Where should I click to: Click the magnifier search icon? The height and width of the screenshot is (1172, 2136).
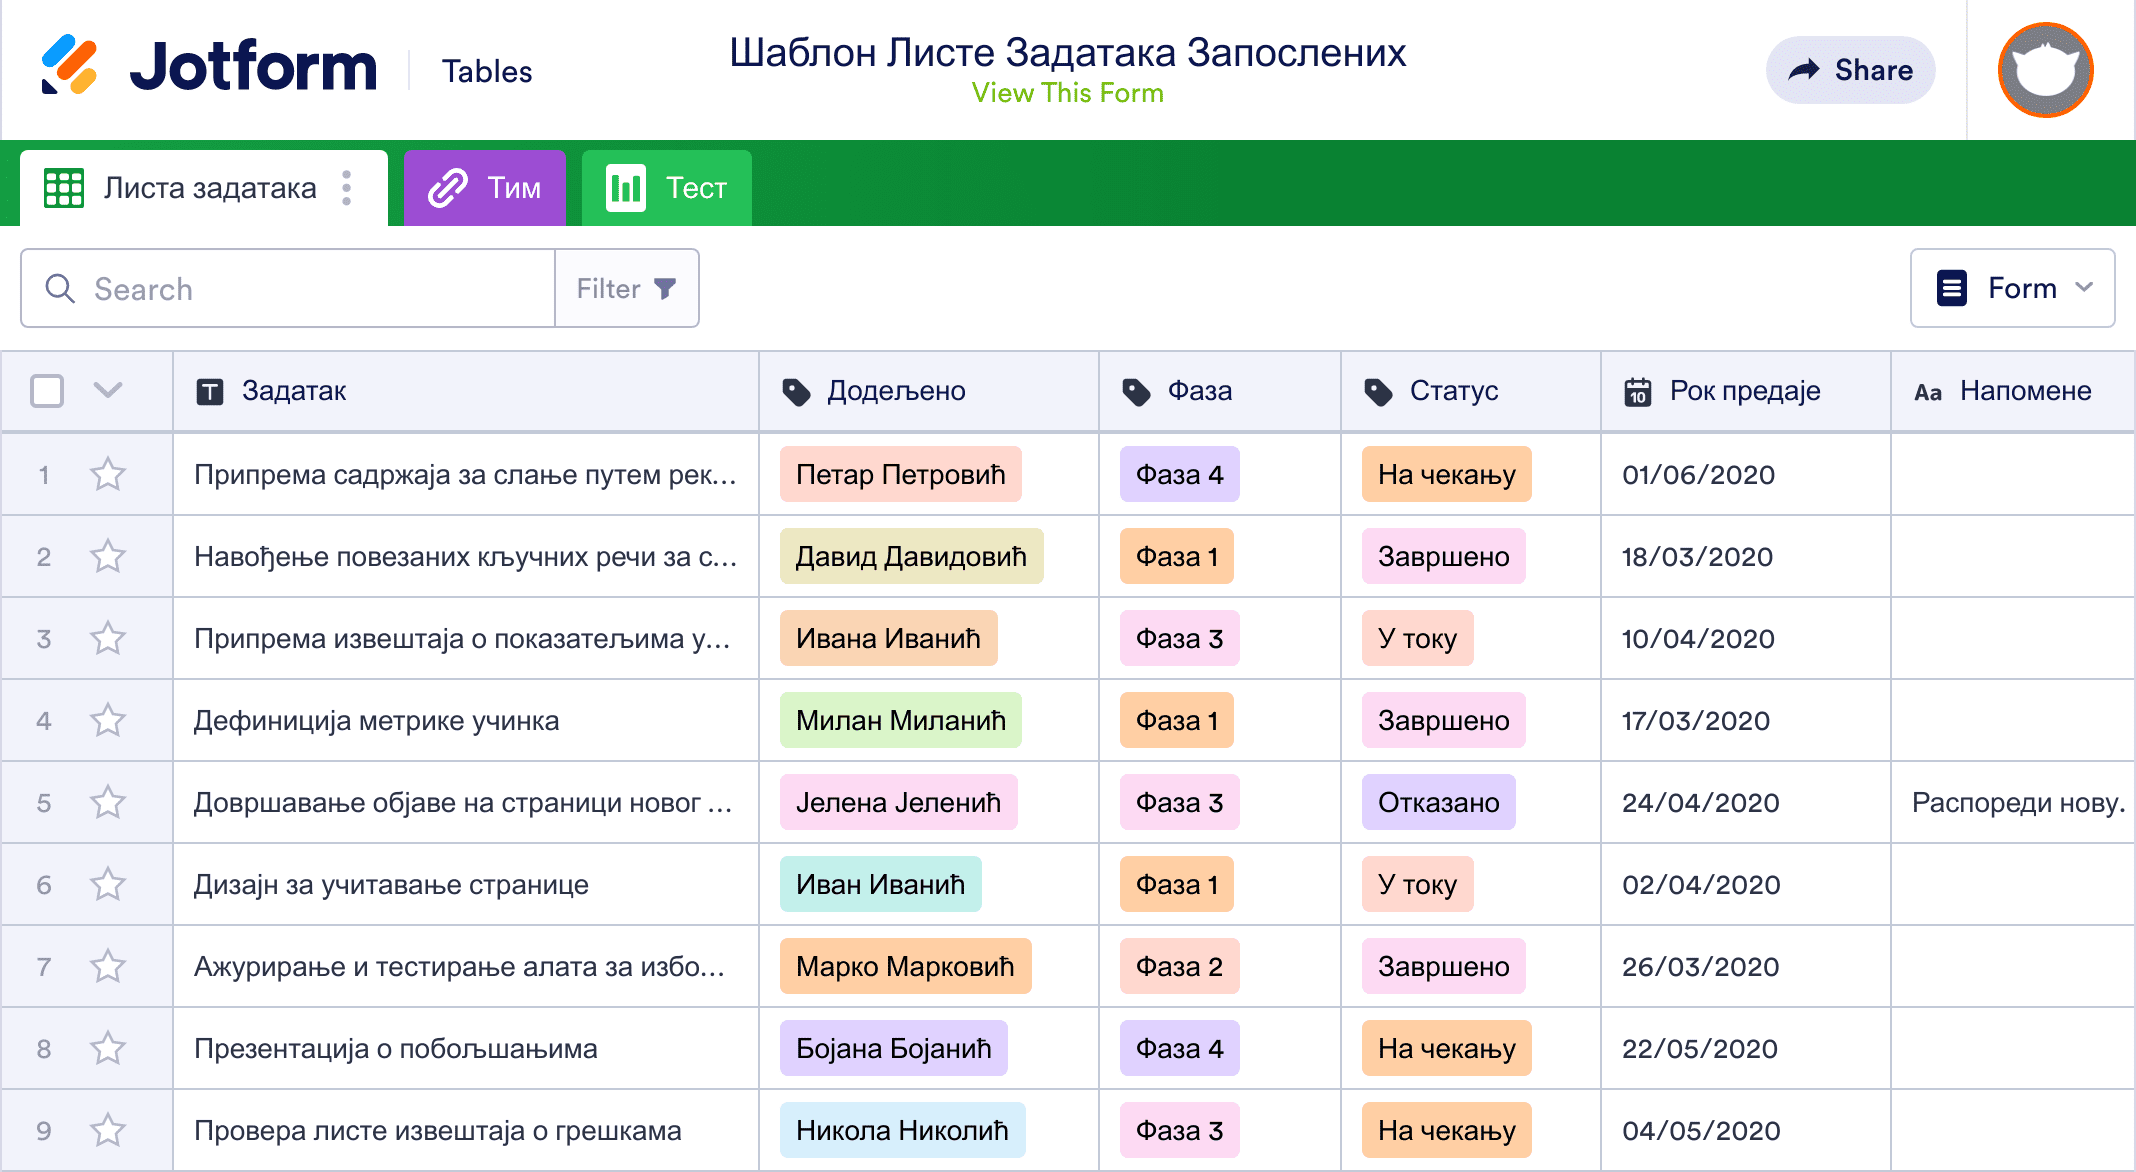[60, 288]
